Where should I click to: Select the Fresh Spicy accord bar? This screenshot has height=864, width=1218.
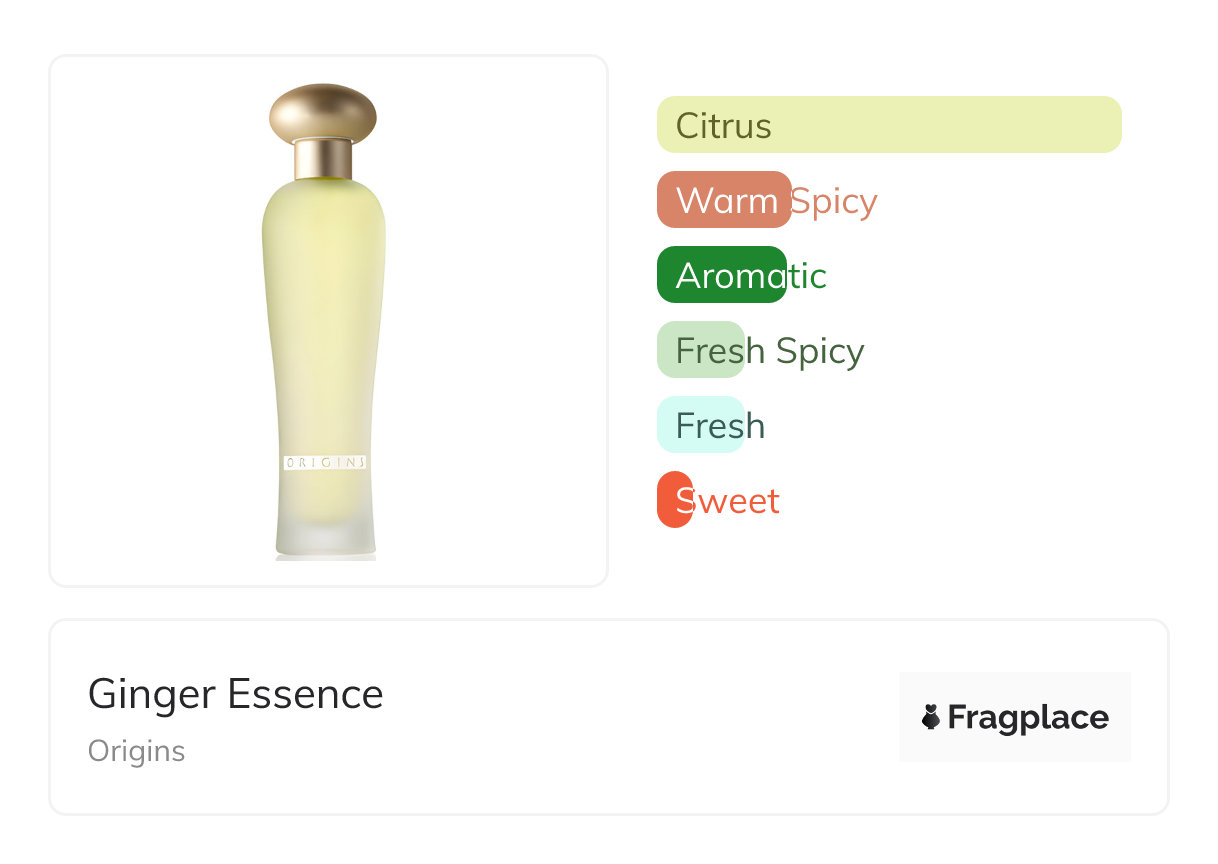(700, 350)
